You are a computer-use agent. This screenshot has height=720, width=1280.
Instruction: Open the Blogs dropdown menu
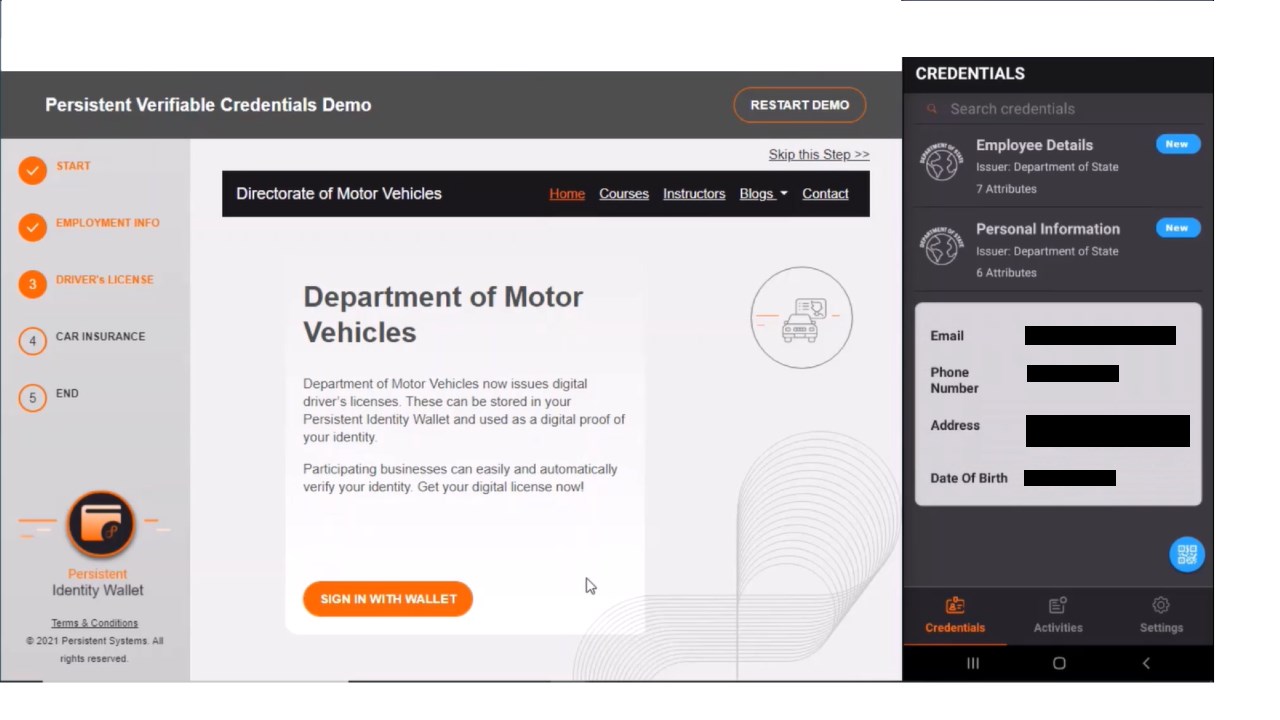click(763, 194)
